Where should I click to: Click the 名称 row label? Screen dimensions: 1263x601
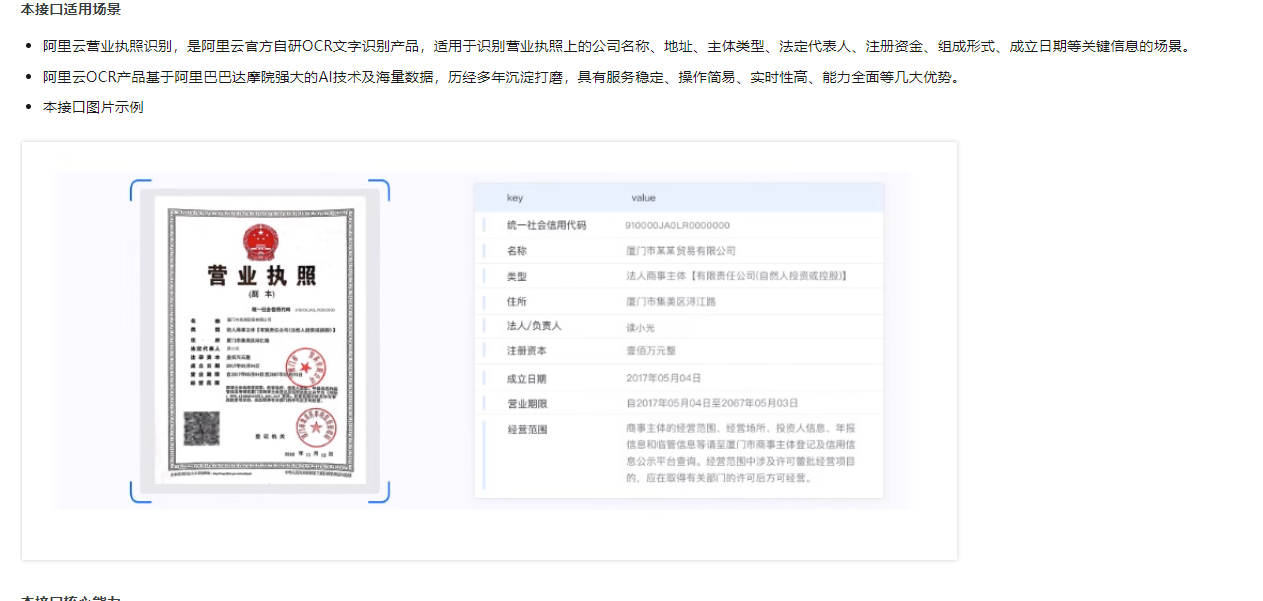[x=517, y=251]
